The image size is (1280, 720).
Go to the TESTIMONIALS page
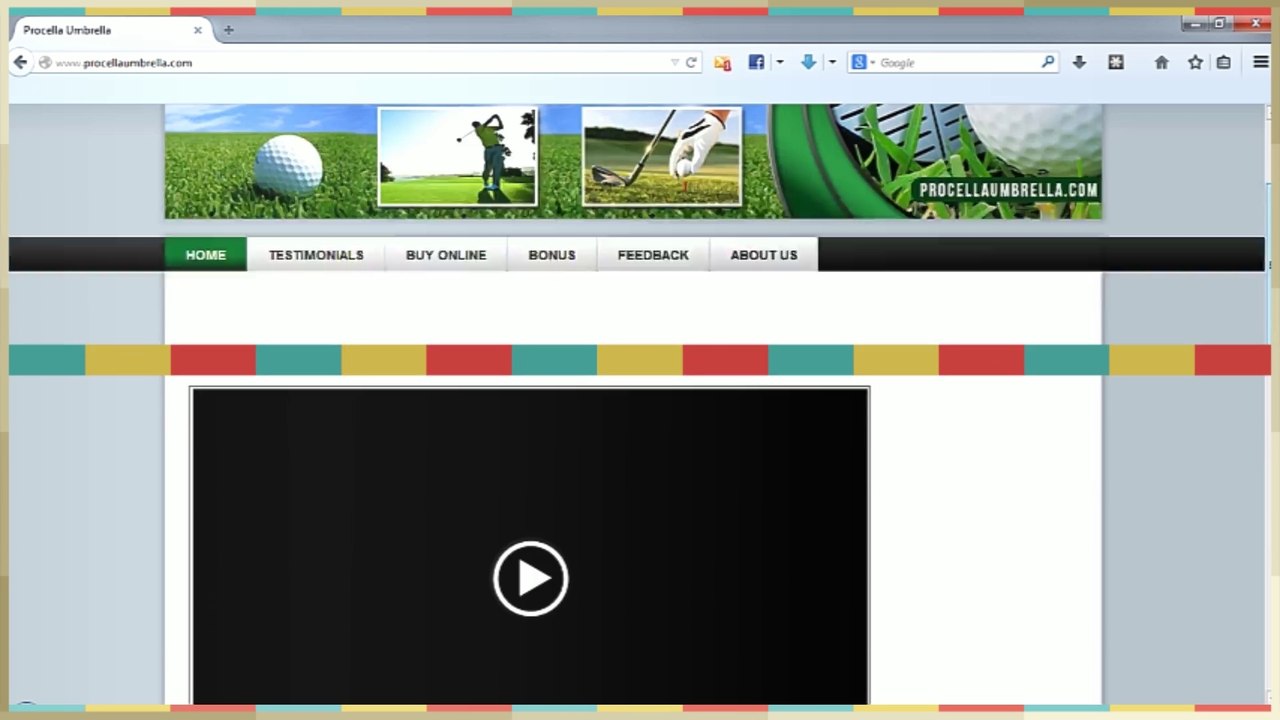[x=316, y=255]
